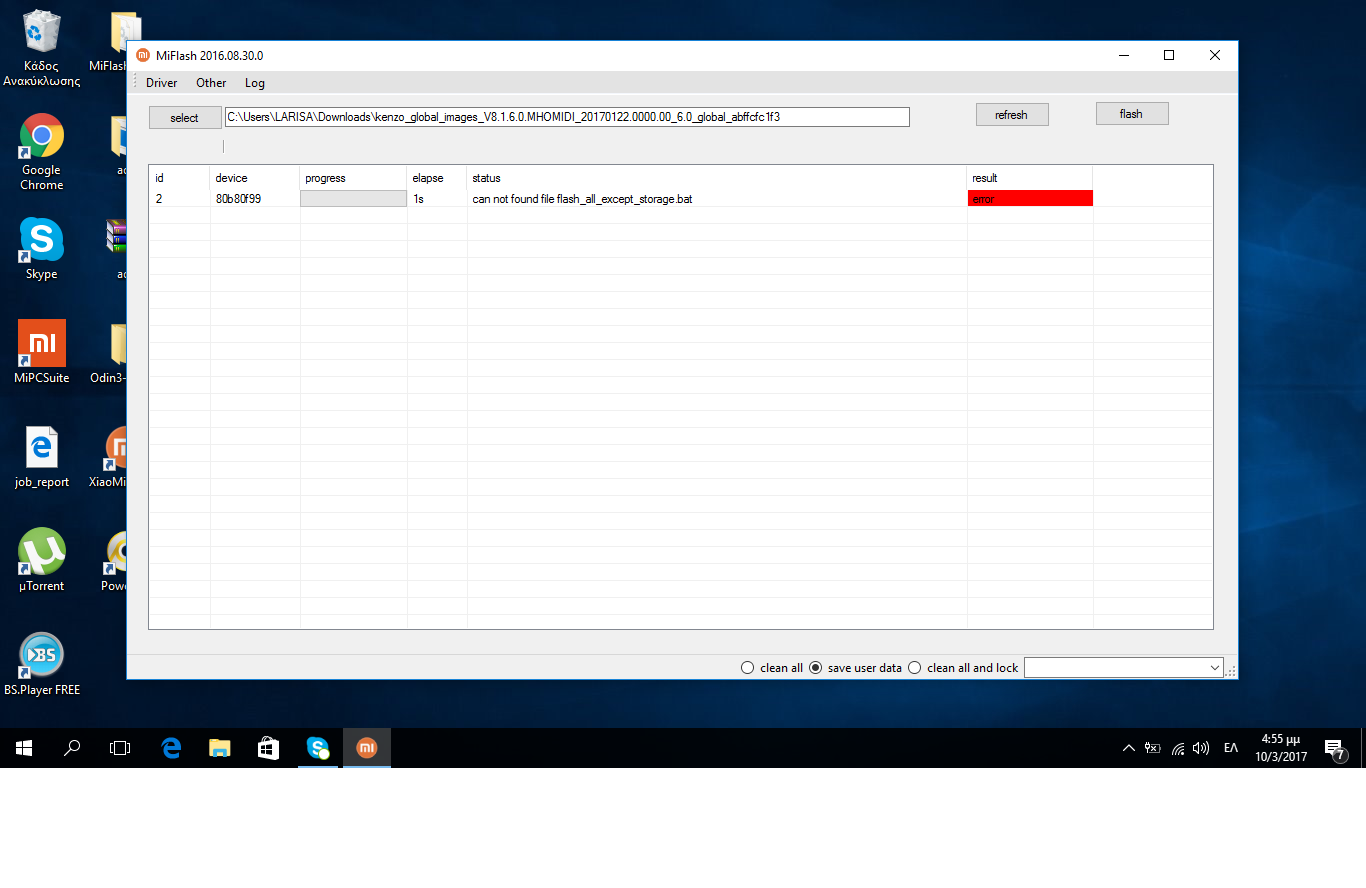
Task: Expand the script dropdown at bottom right
Action: click(x=1214, y=668)
